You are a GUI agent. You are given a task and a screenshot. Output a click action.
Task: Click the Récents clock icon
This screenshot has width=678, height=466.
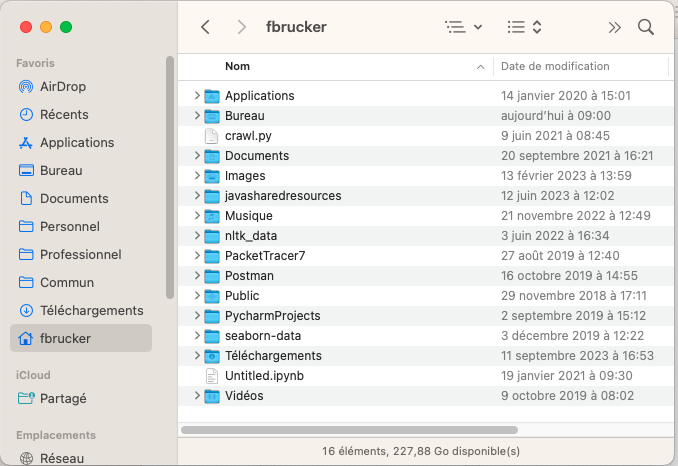(x=26, y=115)
